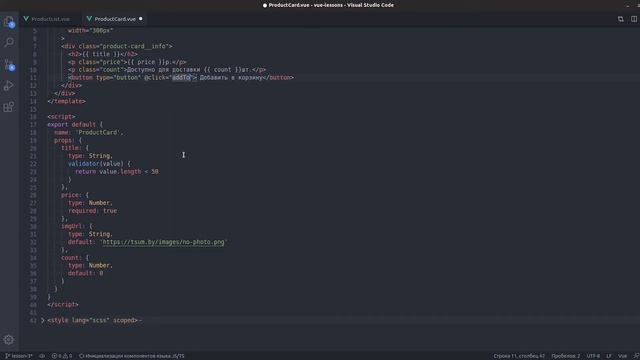
Task: Open the Extensions view
Action: 9,107
